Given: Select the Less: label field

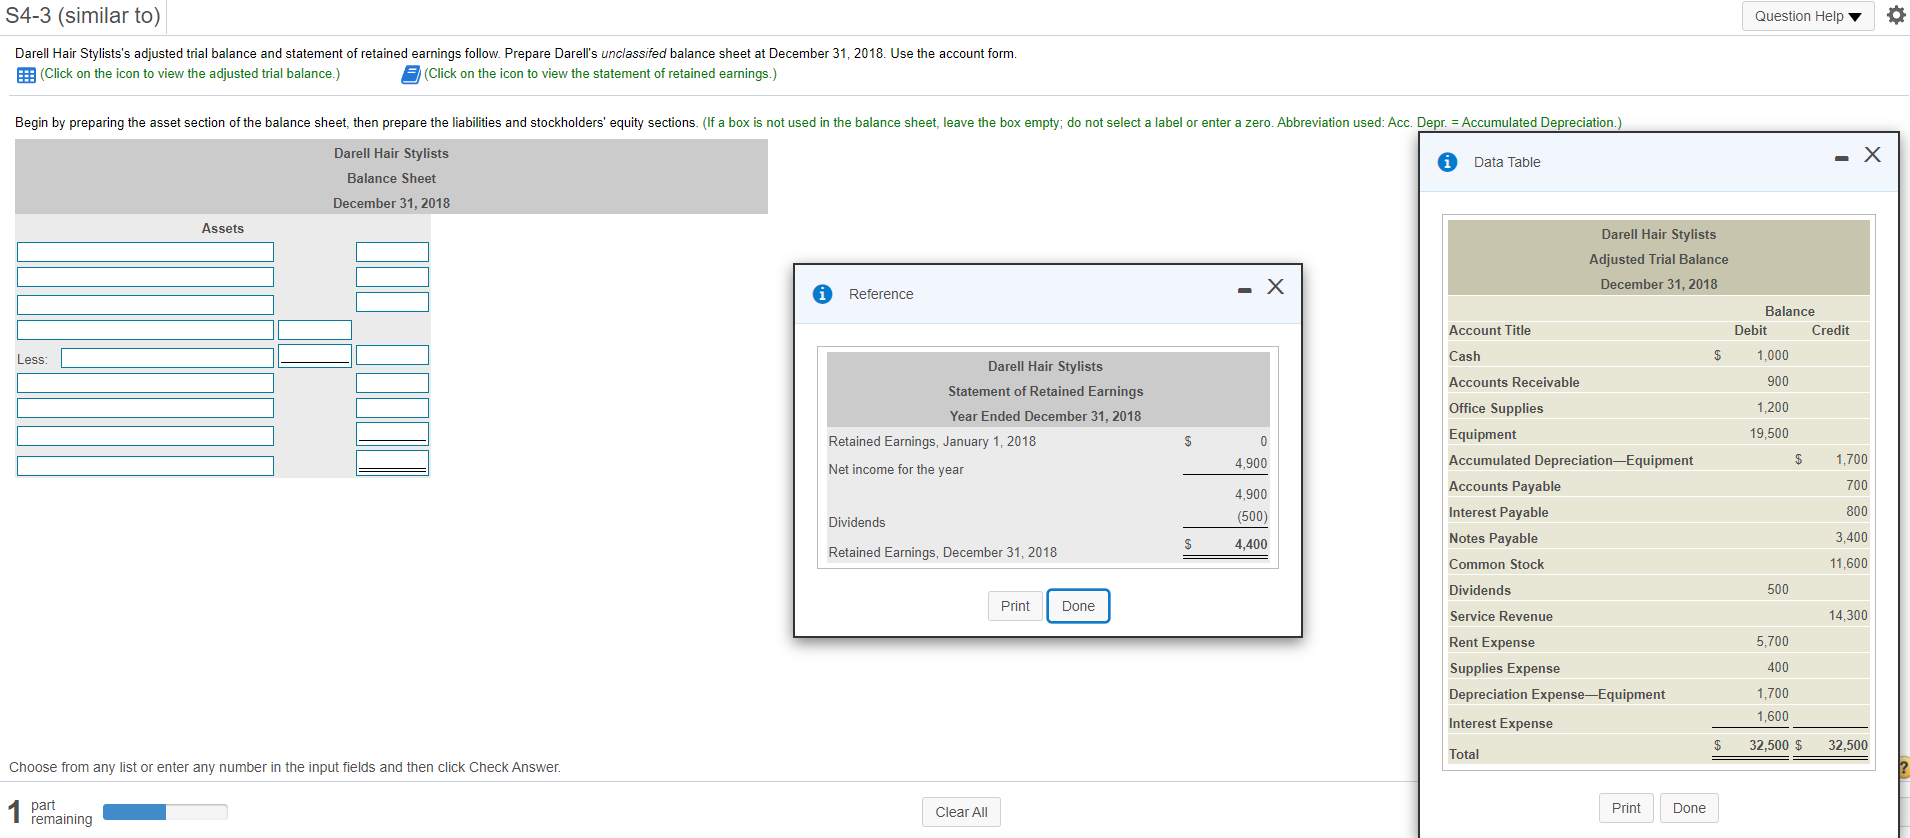Looking at the screenshot, I should coord(167,358).
